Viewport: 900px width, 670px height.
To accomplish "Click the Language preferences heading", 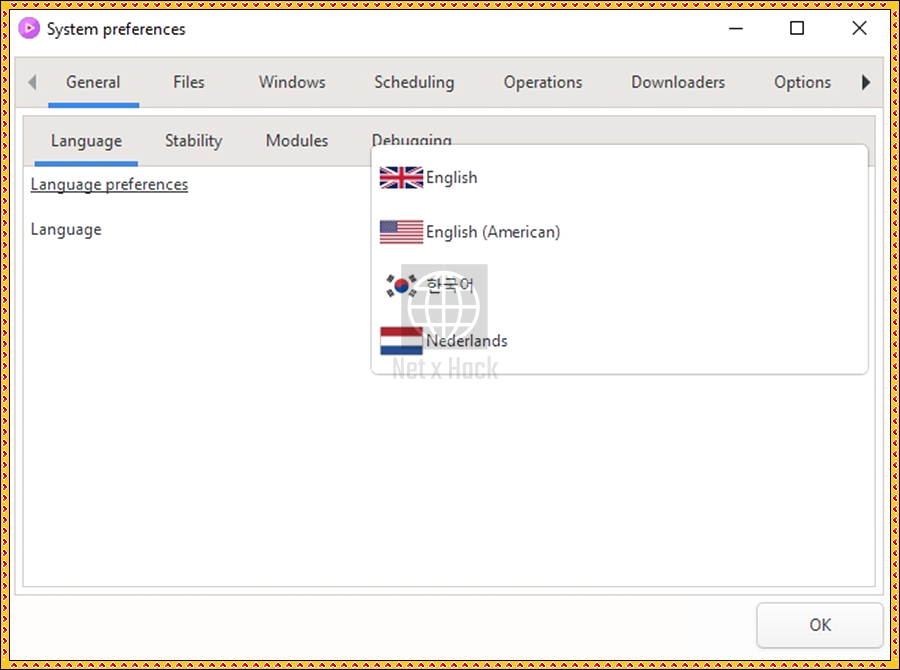I will pos(109,184).
